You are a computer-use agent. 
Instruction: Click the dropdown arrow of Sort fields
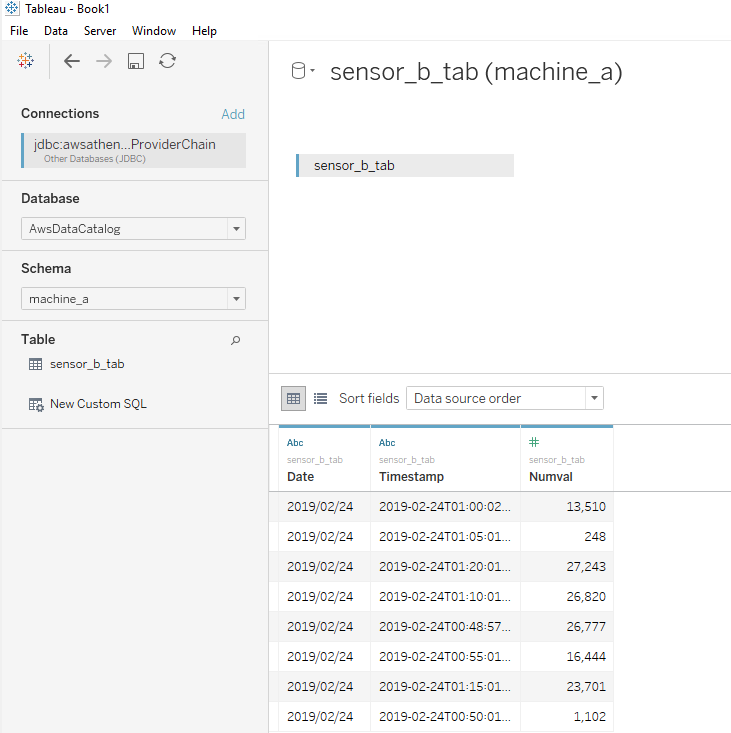click(594, 398)
